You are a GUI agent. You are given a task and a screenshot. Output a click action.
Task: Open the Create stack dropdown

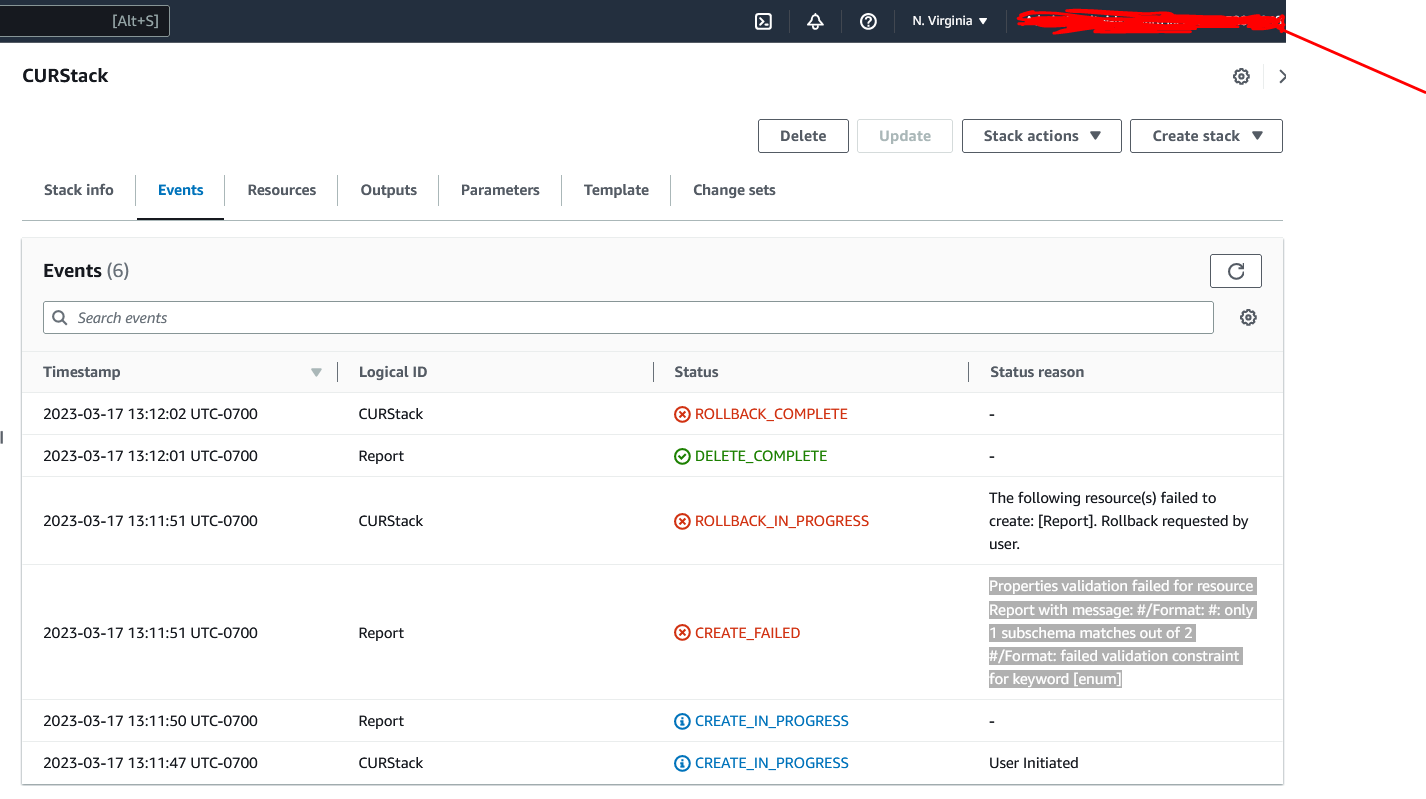(1206, 136)
